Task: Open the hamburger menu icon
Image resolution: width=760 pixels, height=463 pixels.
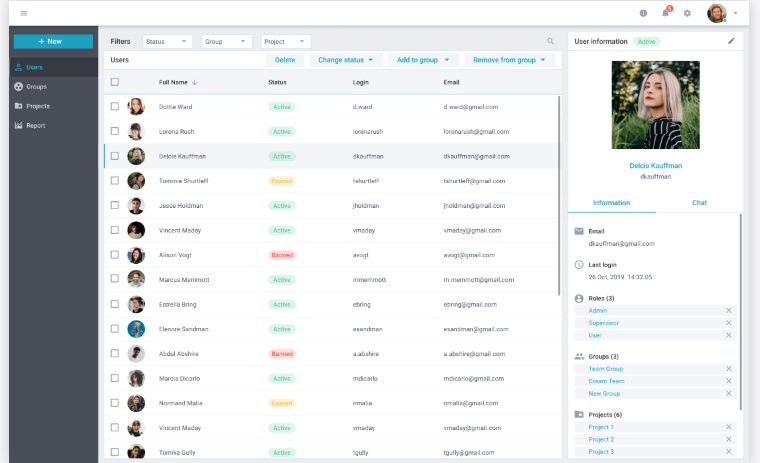Action: [23, 13]
